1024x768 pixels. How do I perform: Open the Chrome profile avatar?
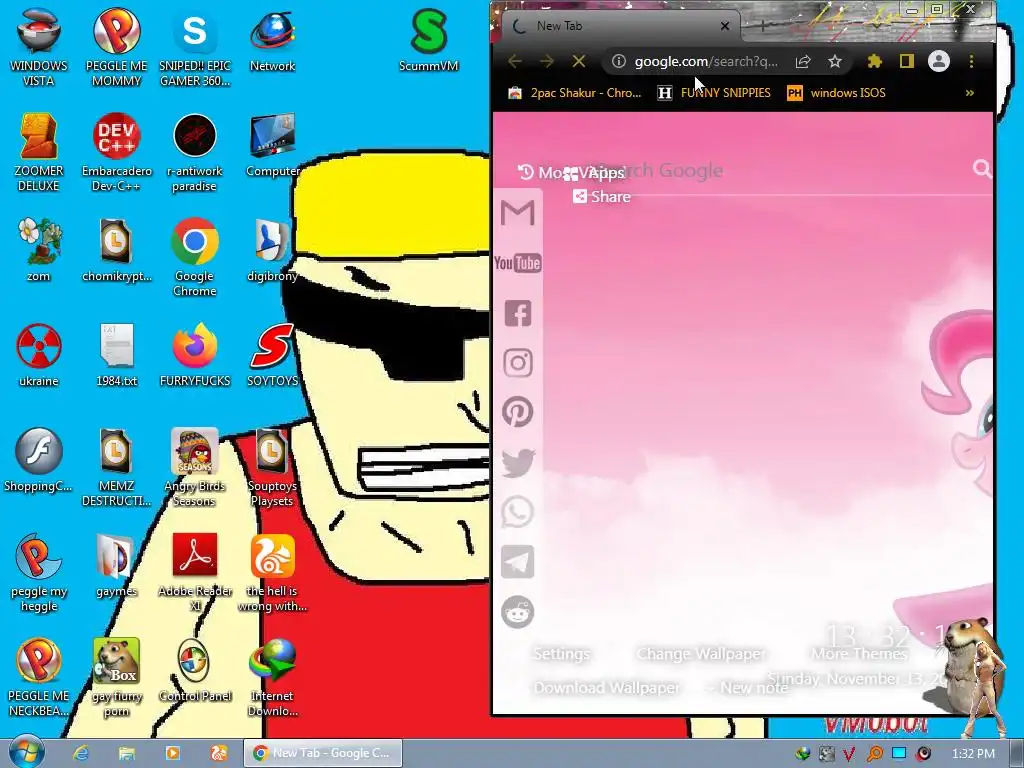point(938,61)
